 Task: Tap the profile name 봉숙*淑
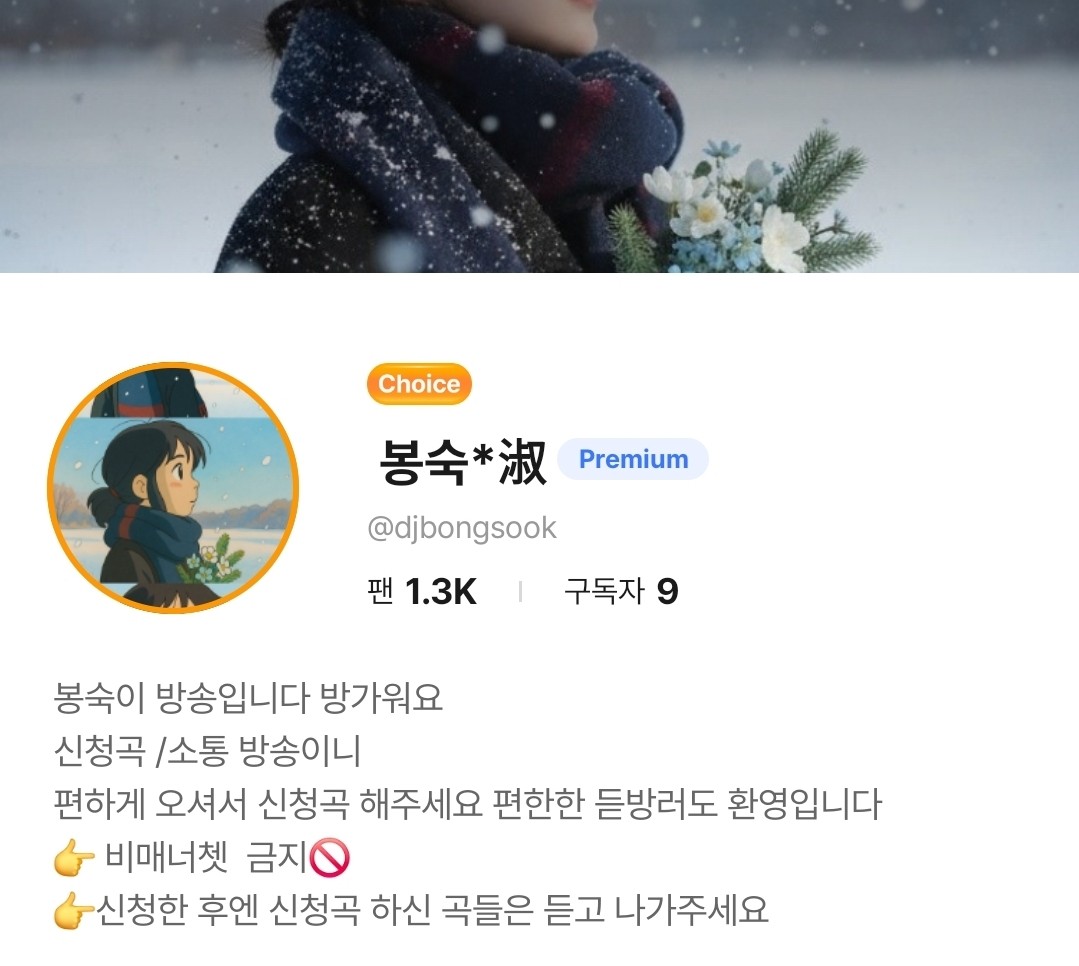(463, 462)
